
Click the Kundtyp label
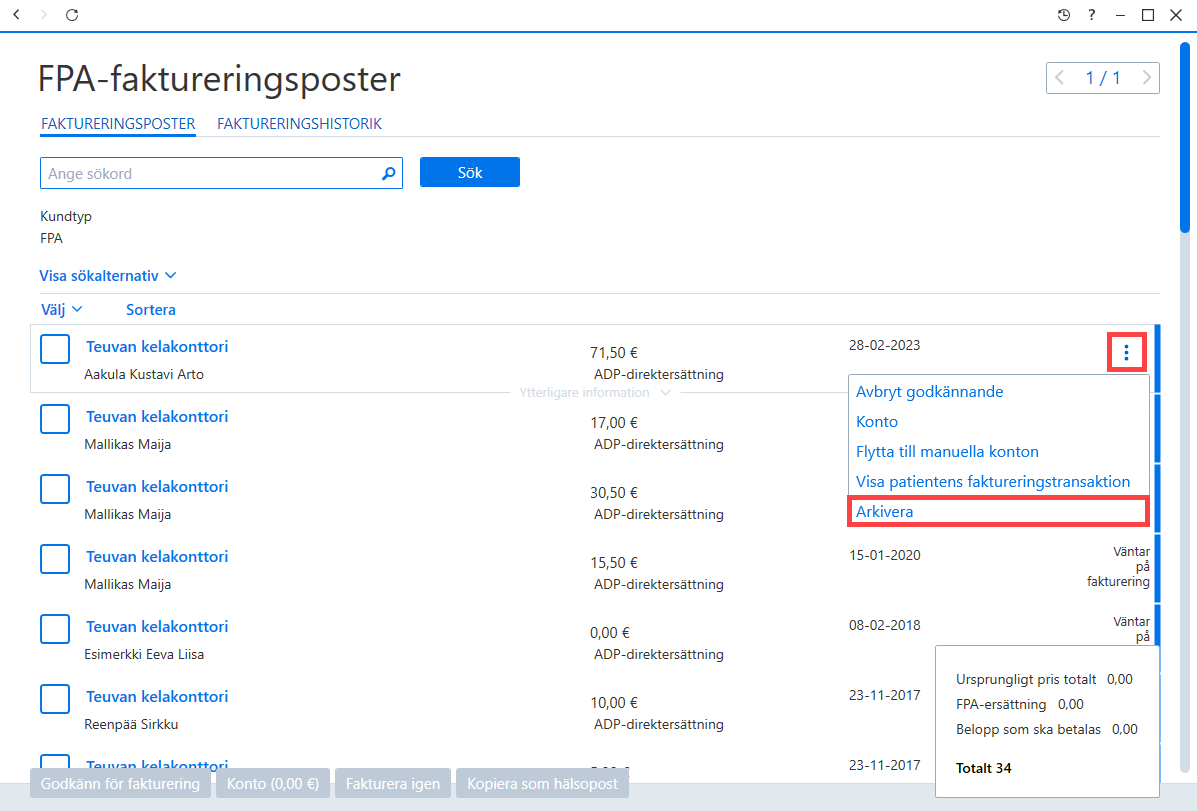tap(66, 216)
